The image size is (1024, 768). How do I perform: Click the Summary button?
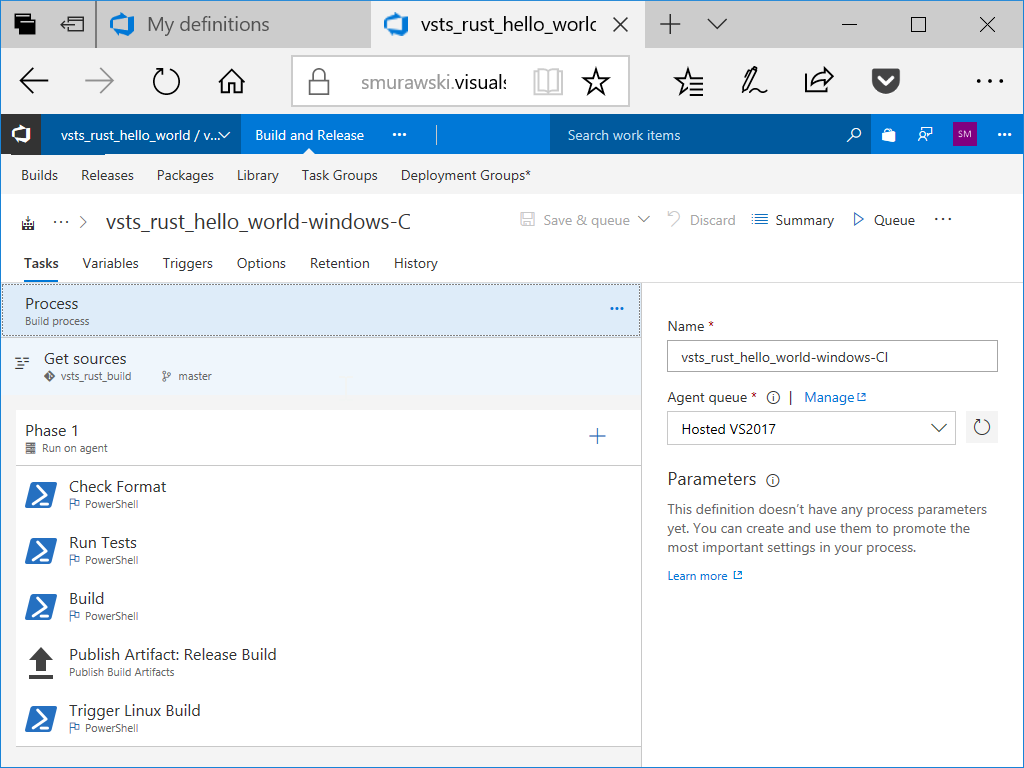(793, 220)
